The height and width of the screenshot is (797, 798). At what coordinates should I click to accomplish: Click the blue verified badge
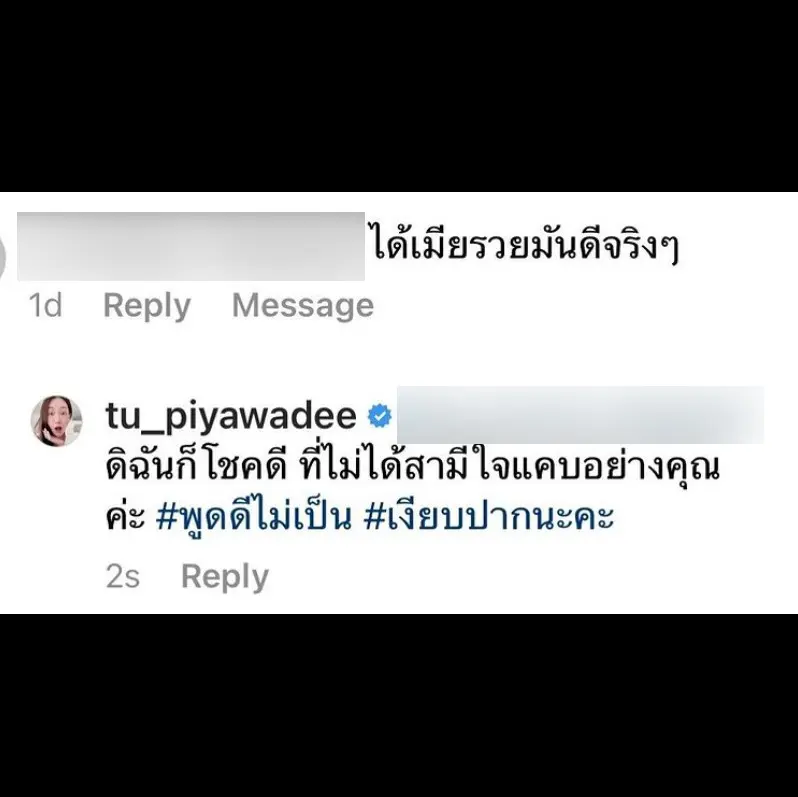380,416
